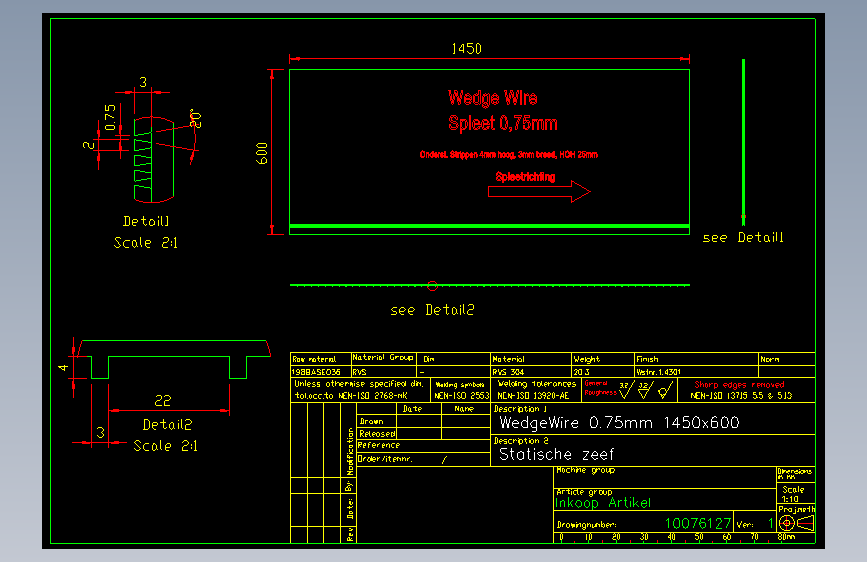
Task: Select the drawing number '10076127'
Action: point(698,523)
